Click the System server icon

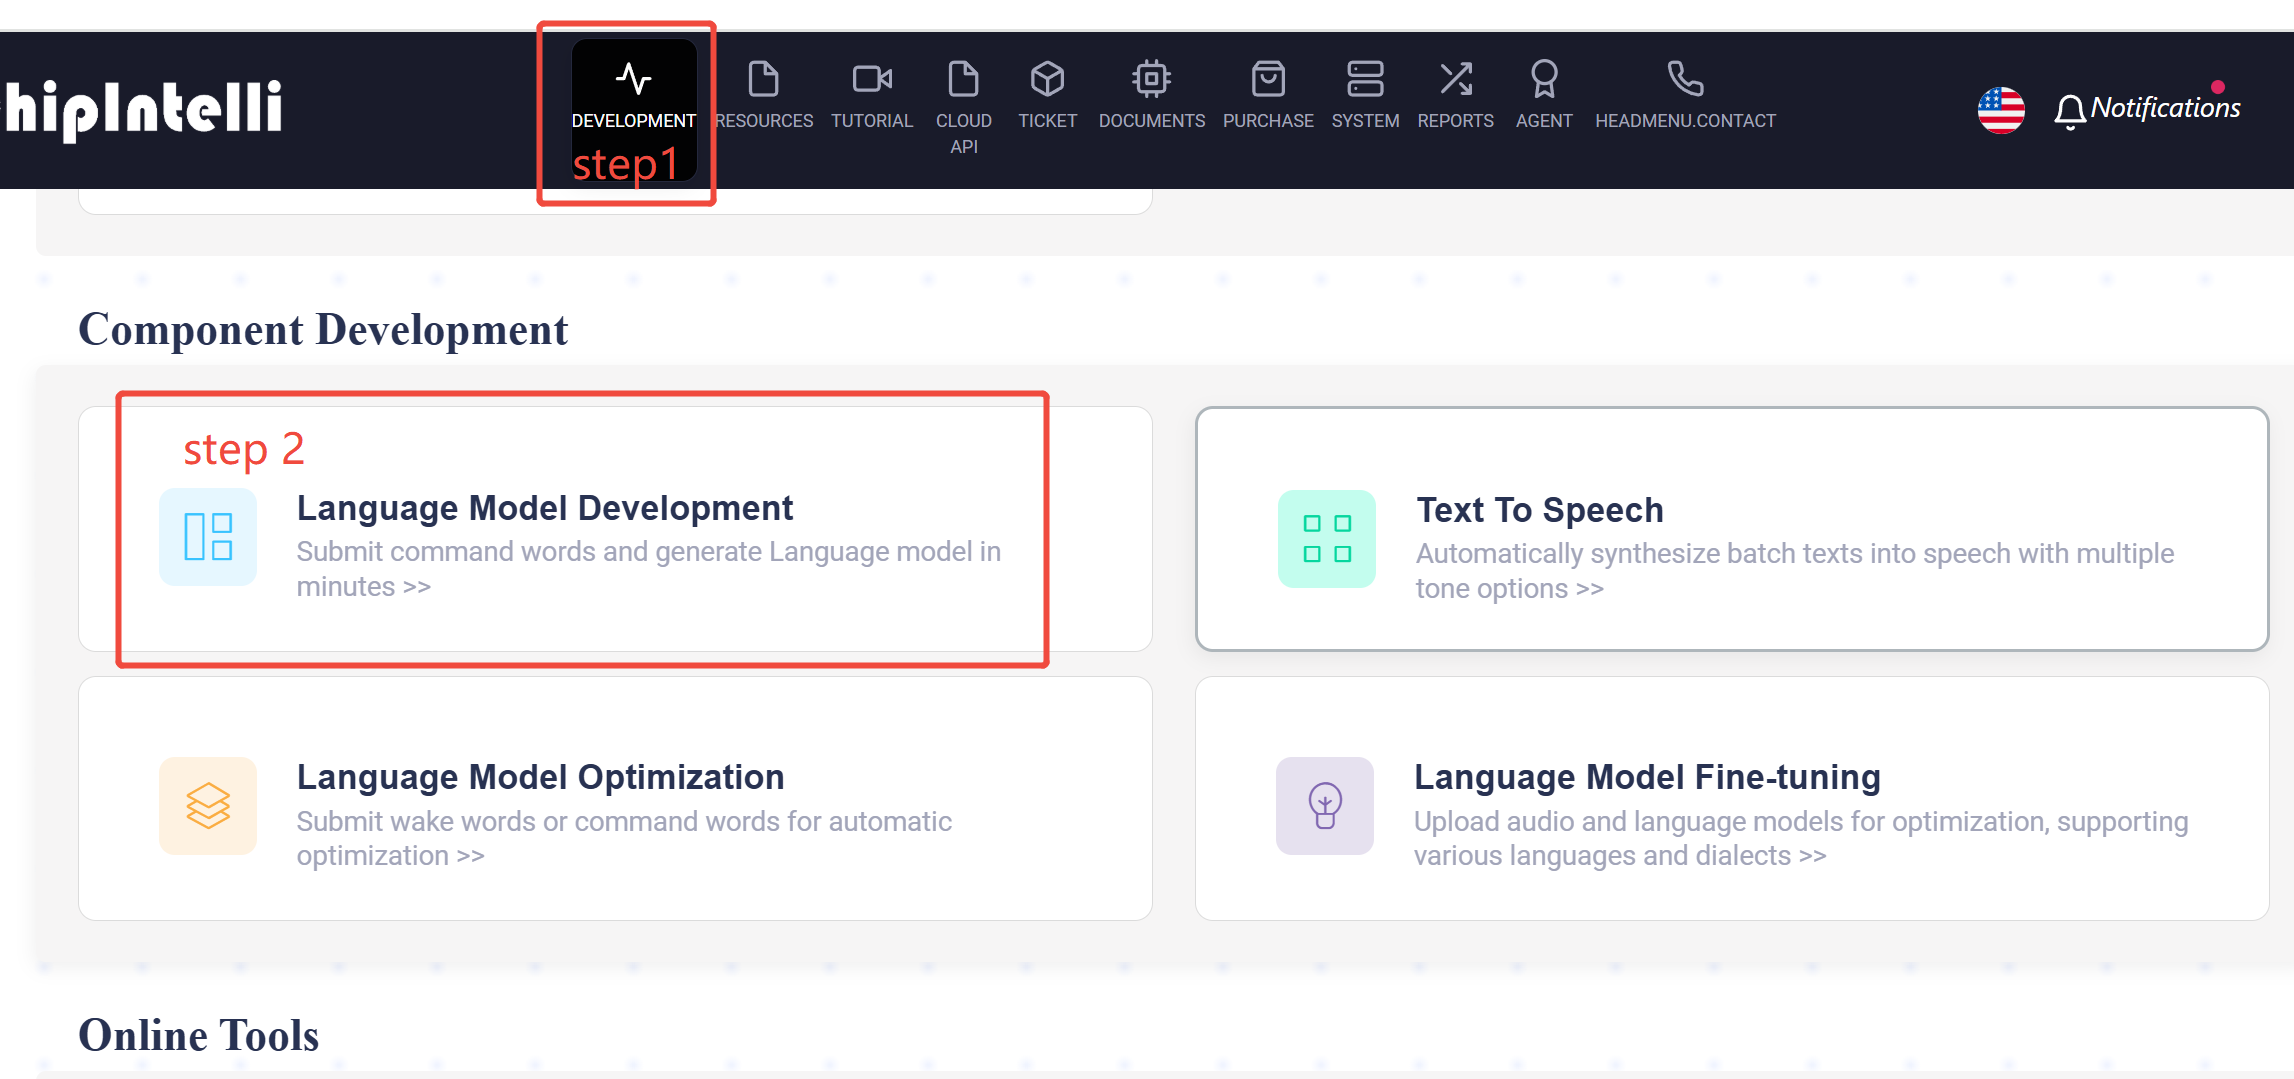coord(1365,79)
